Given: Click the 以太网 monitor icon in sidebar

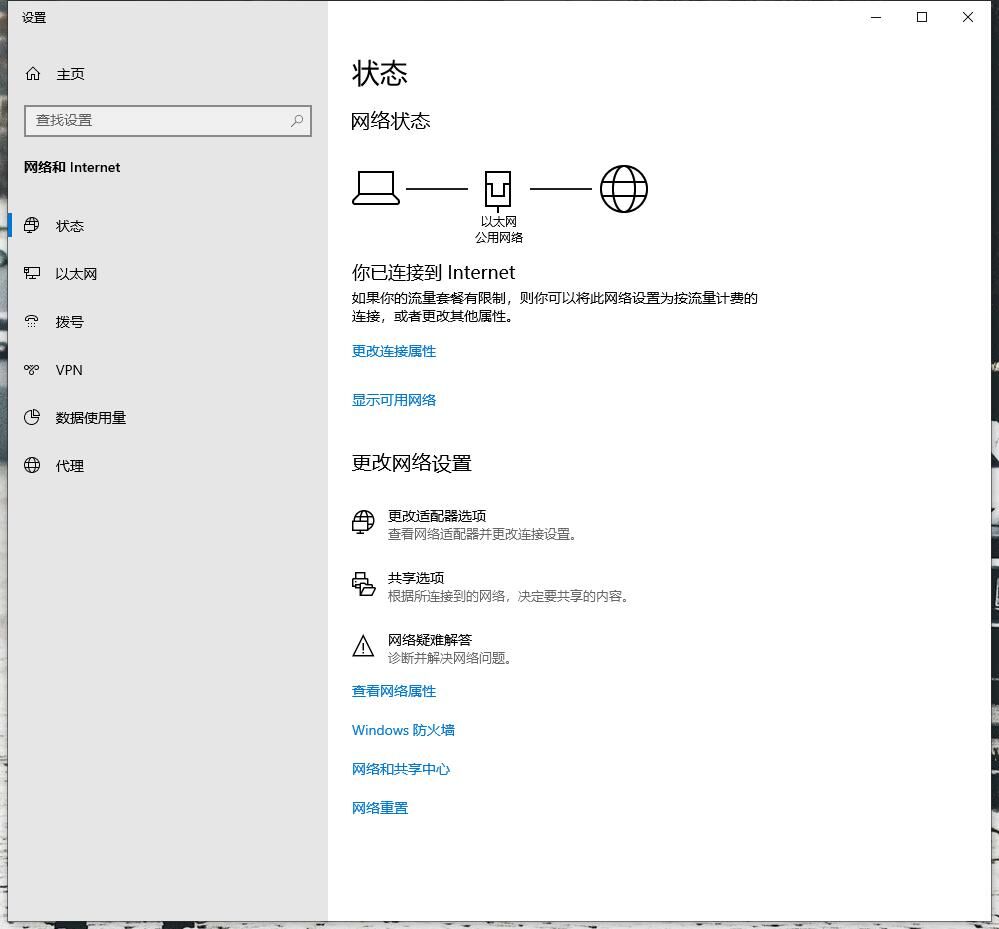Looking at the screenshot, I should 31,273.
